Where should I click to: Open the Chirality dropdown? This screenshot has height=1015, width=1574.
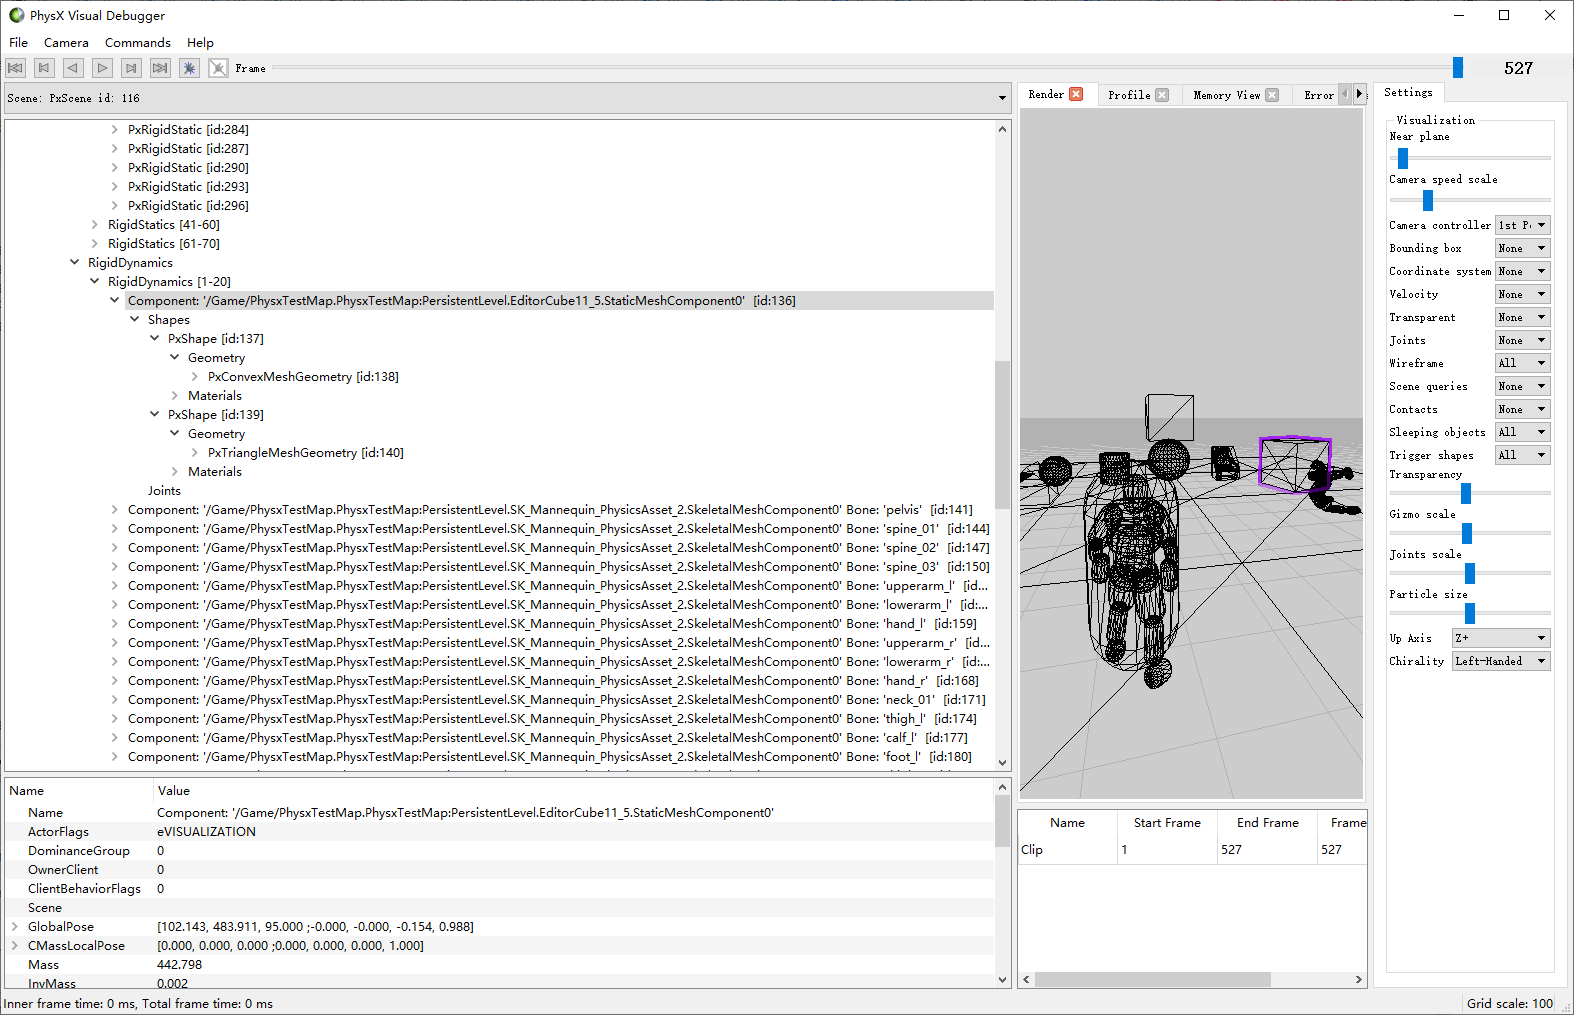pyautogui.click(x=1501, y=661)
